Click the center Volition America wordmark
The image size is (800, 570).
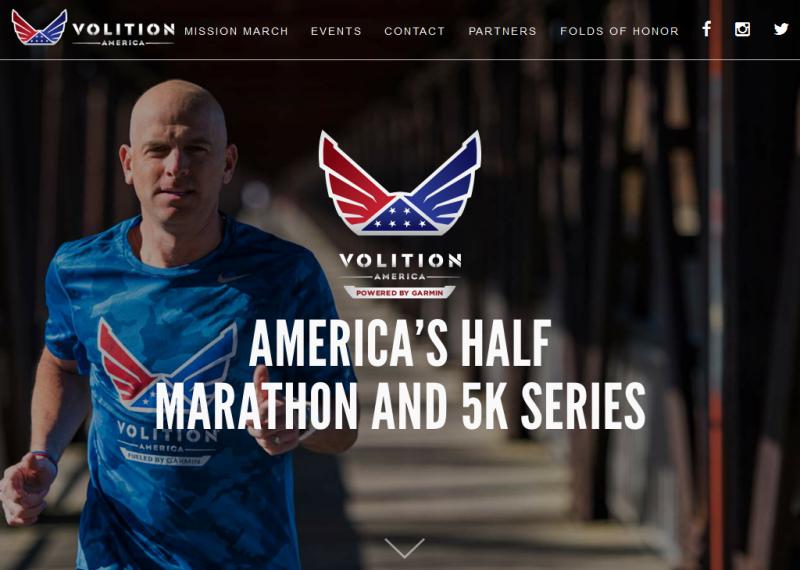(x=400, y=267)
